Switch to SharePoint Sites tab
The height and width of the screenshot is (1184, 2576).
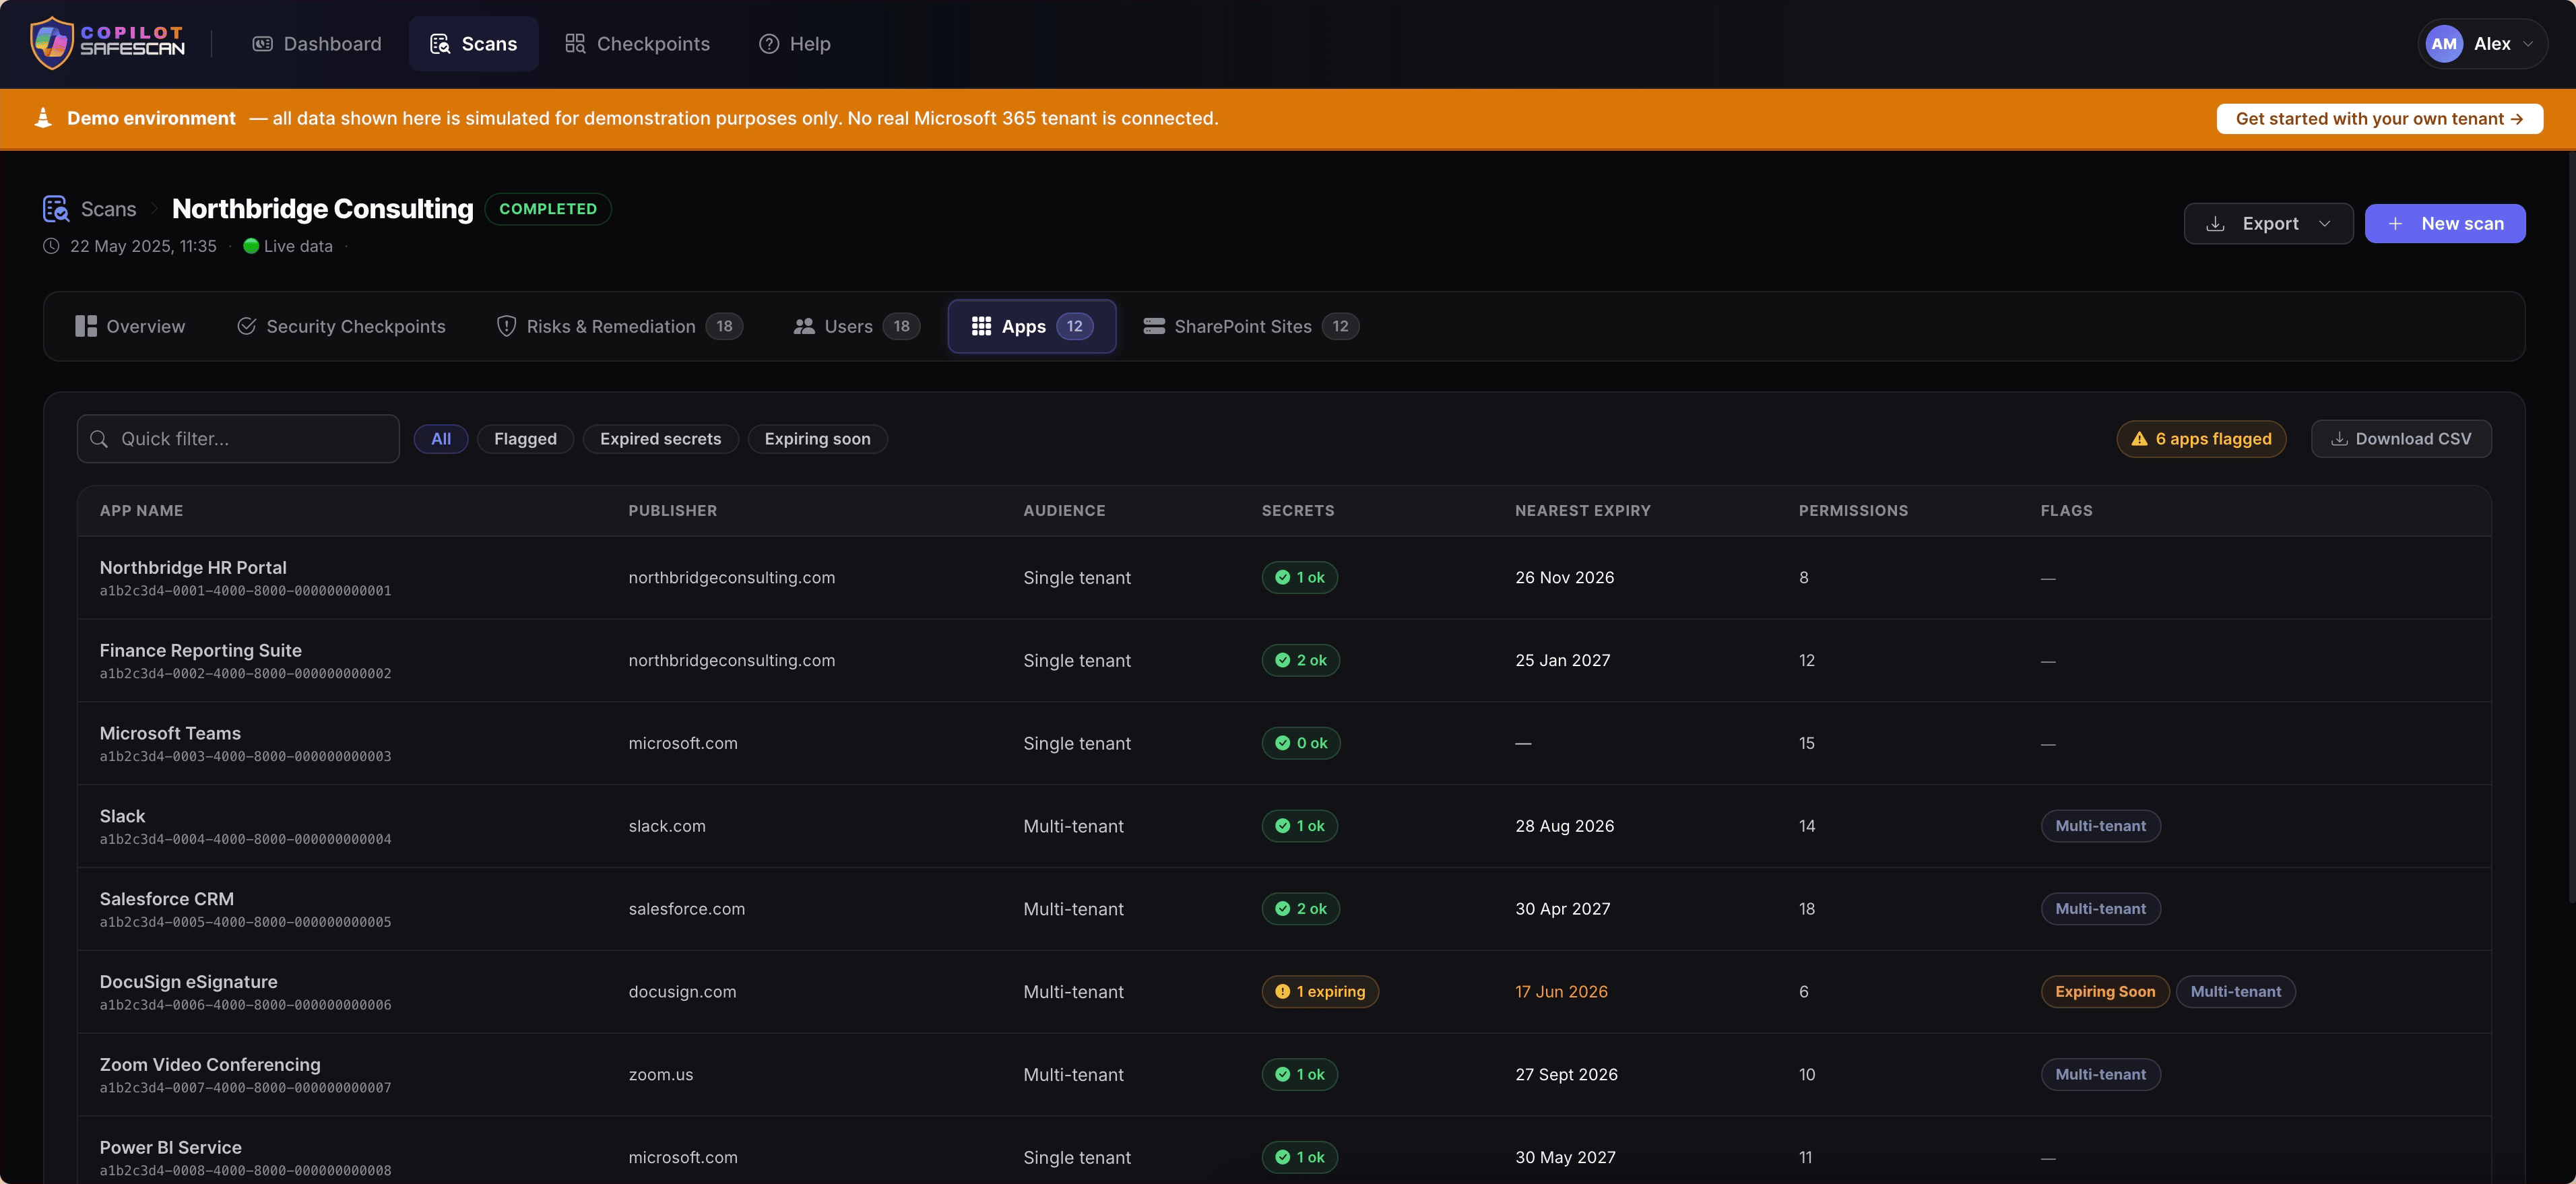(1250, 326)
